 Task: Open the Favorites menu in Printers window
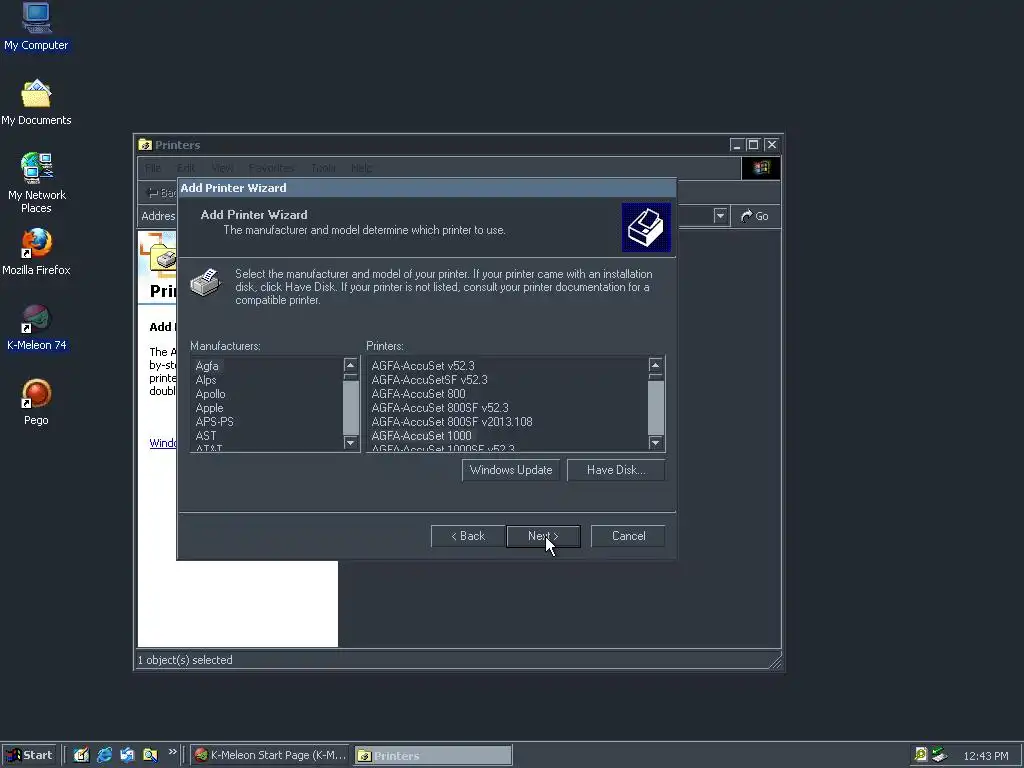click(272, 168)
